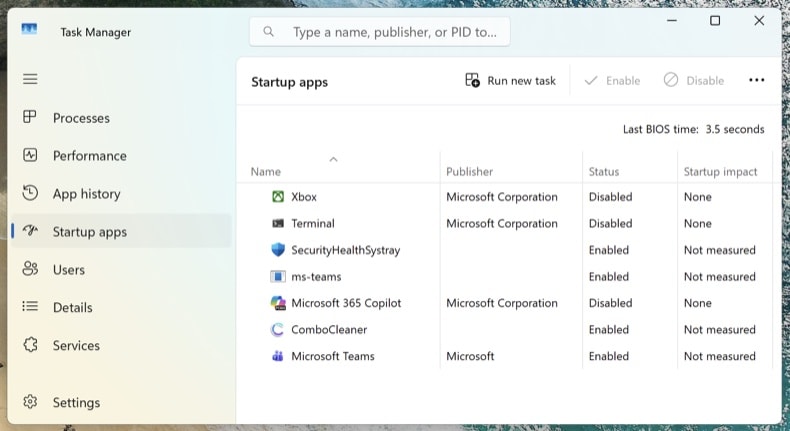Sort by the Publisher column header
Image resolution: width=790 pixels, height=431 pixels.
coord(470,171)
